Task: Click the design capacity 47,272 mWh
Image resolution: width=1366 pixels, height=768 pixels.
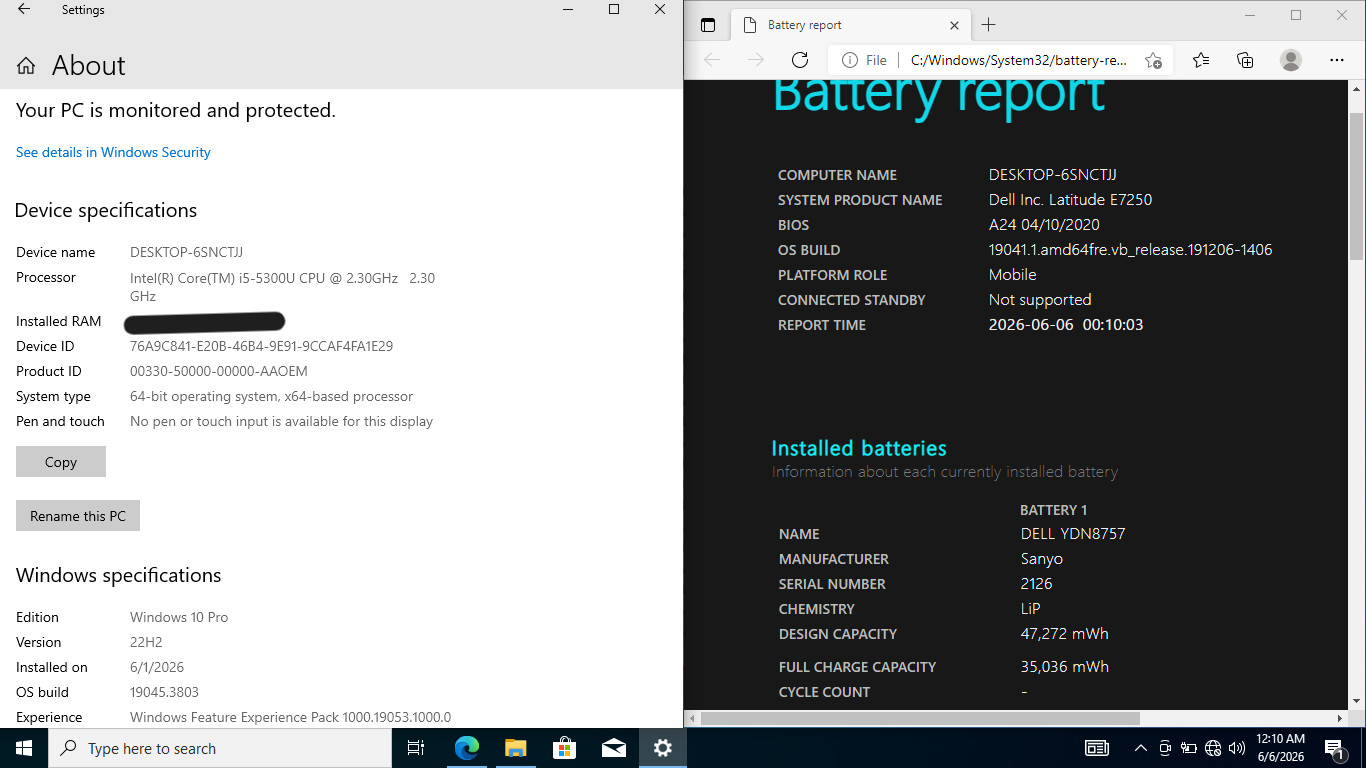Action: (1065, 633)
